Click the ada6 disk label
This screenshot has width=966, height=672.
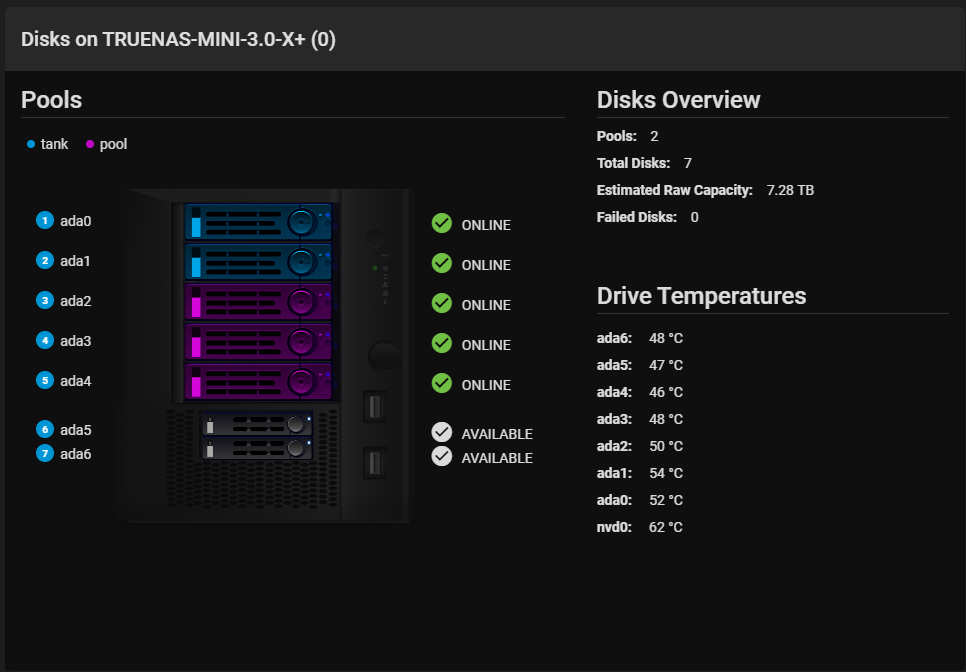click(x=76, y=454)
